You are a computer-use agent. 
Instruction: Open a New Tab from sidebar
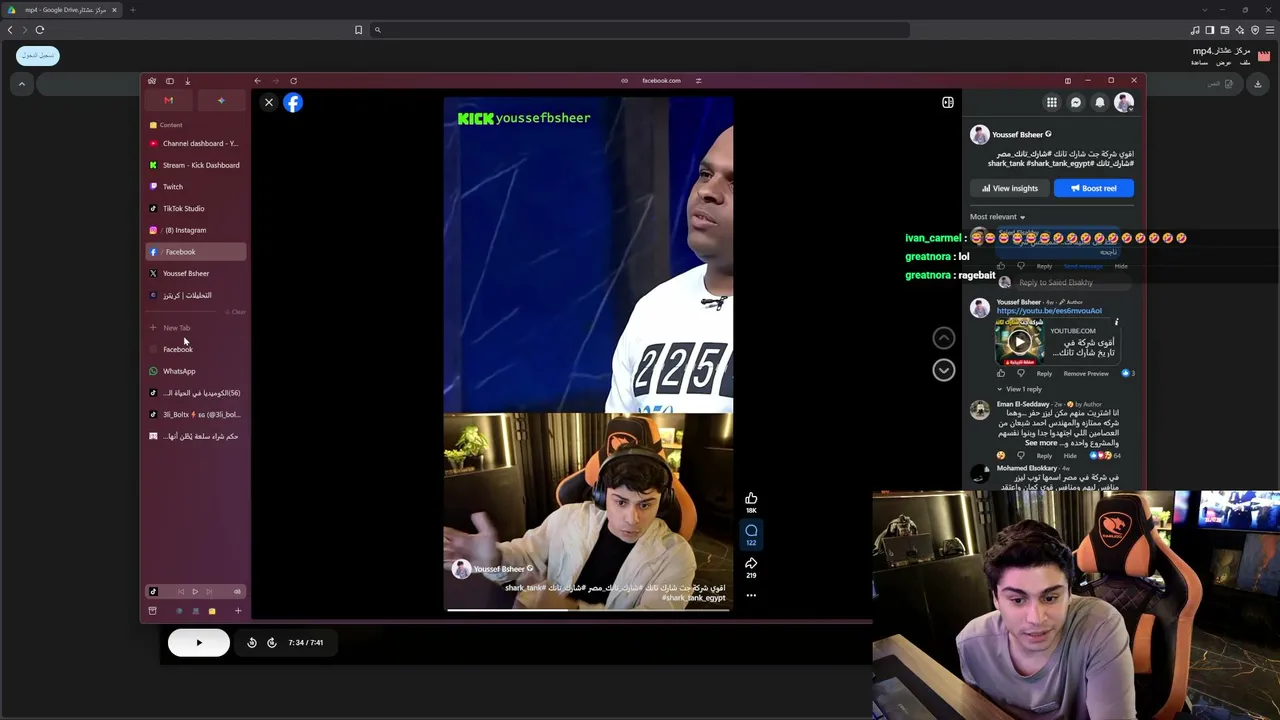click(x=196, y=327)
